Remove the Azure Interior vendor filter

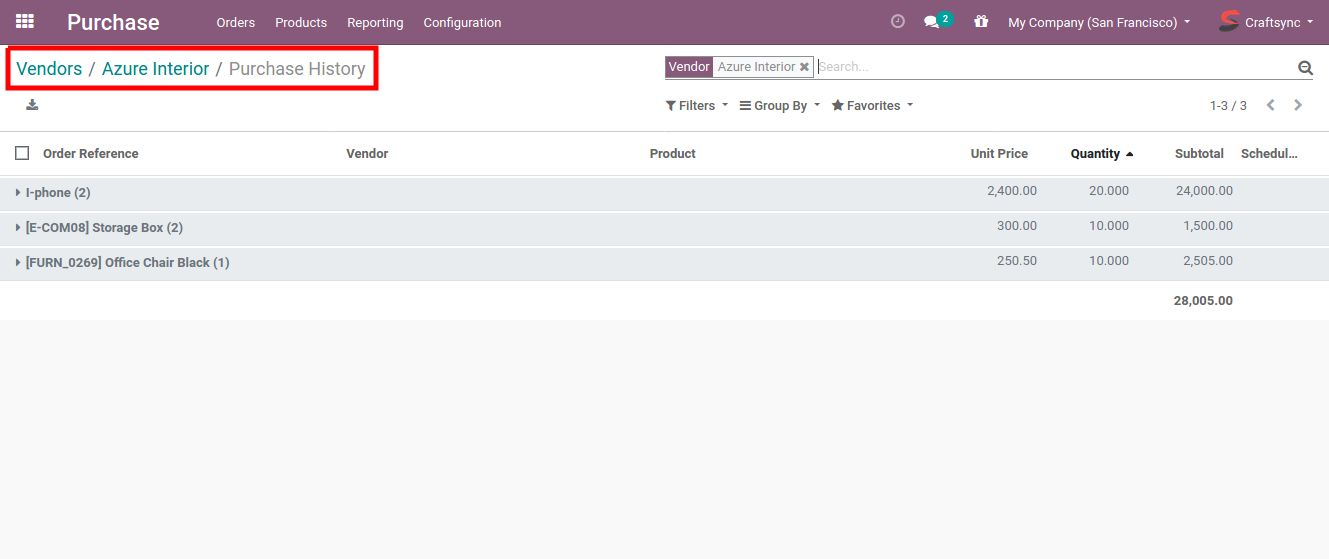pyautogui.click(x=804, y=67)
